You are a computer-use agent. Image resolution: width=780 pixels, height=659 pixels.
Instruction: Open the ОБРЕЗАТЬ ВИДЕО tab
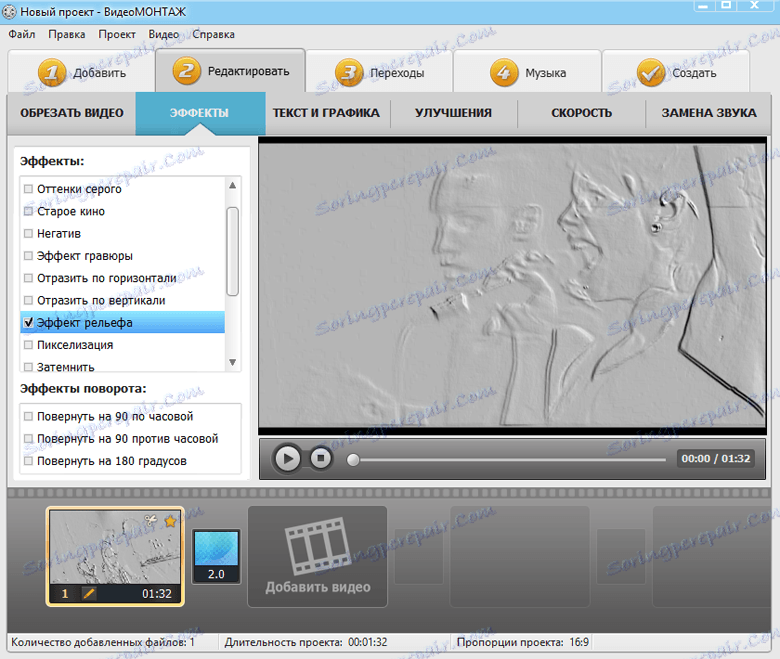[72, 113]
